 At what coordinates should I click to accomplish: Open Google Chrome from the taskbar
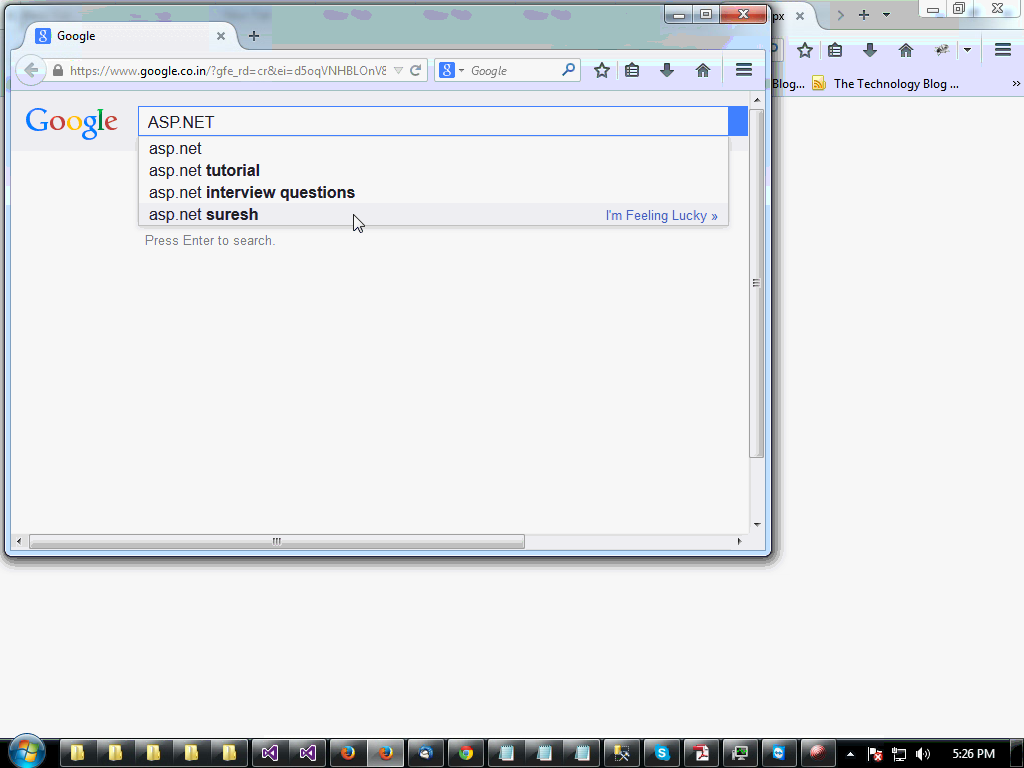pyautogui.click(x=466, y=753)
